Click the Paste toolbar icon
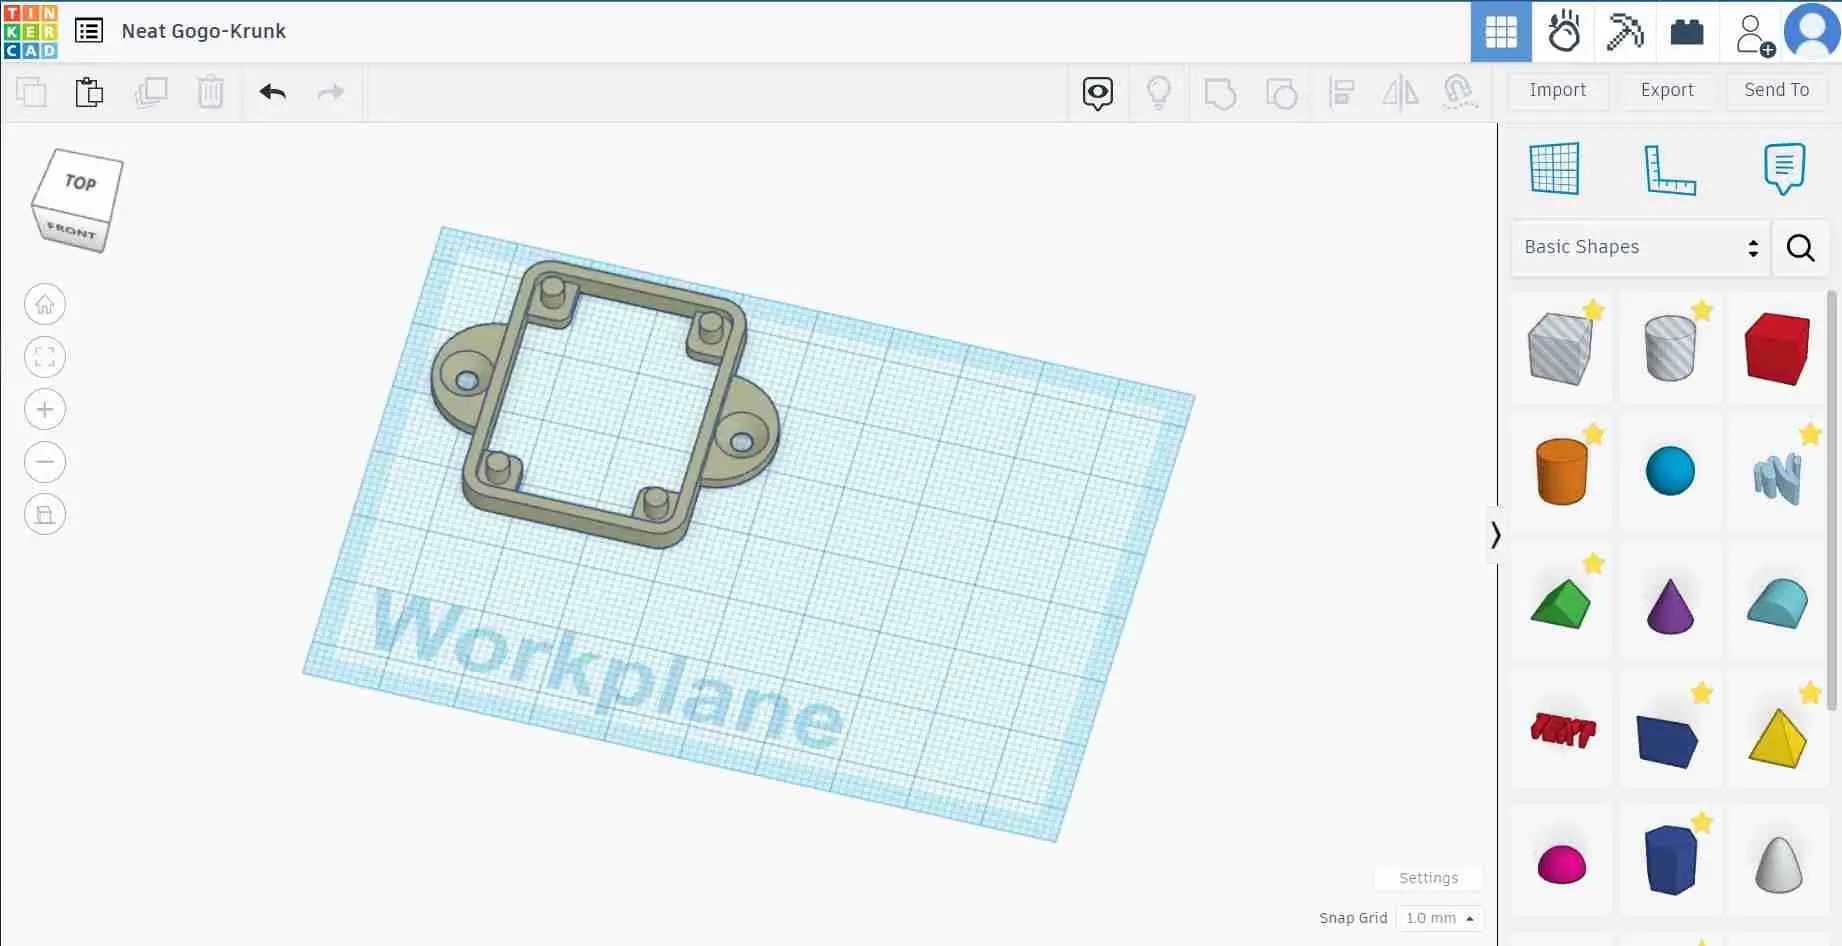Image resolution: width=1842 pixels, height=946 pixels. 89,92
